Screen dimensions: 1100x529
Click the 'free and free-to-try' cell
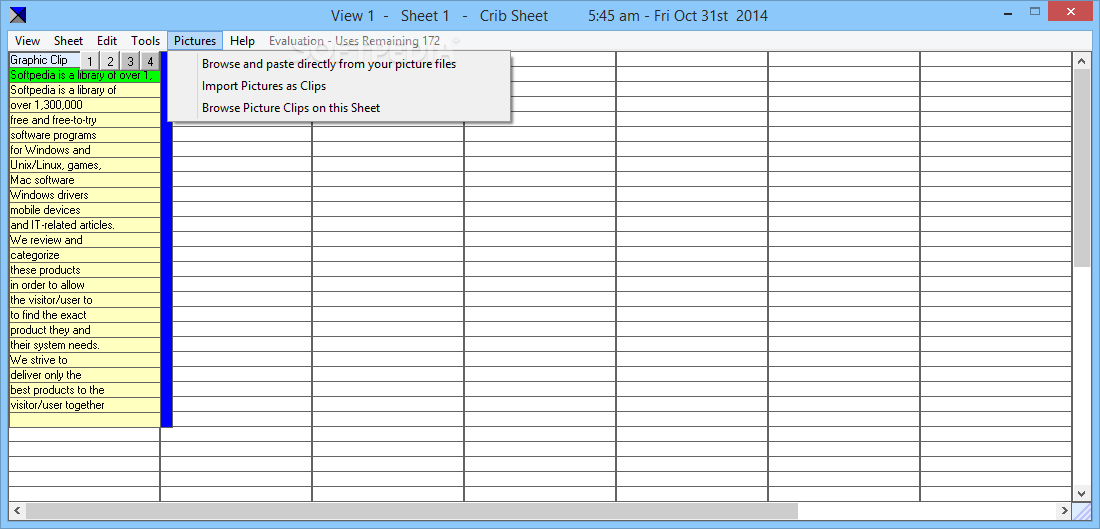coord(85,120)
